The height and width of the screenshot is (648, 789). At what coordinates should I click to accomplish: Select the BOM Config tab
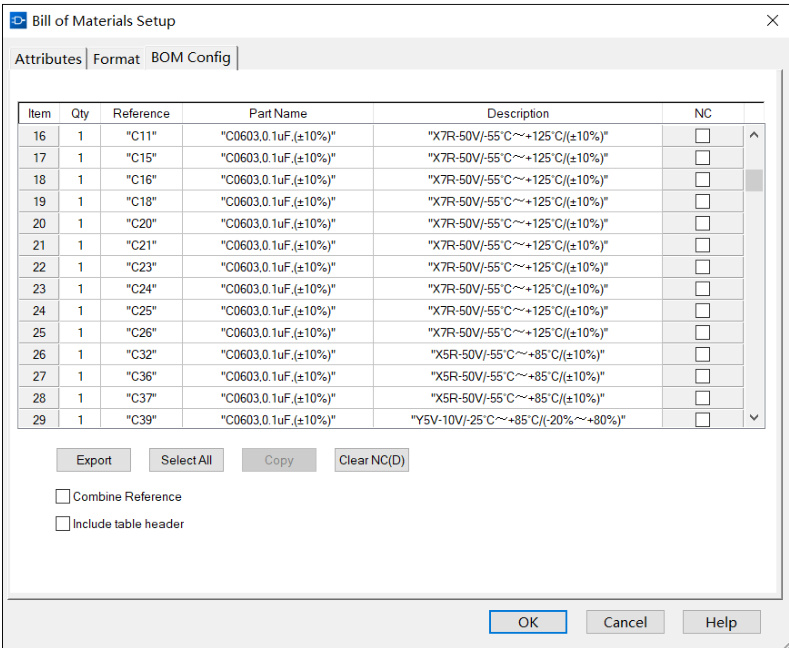point(191,58)
